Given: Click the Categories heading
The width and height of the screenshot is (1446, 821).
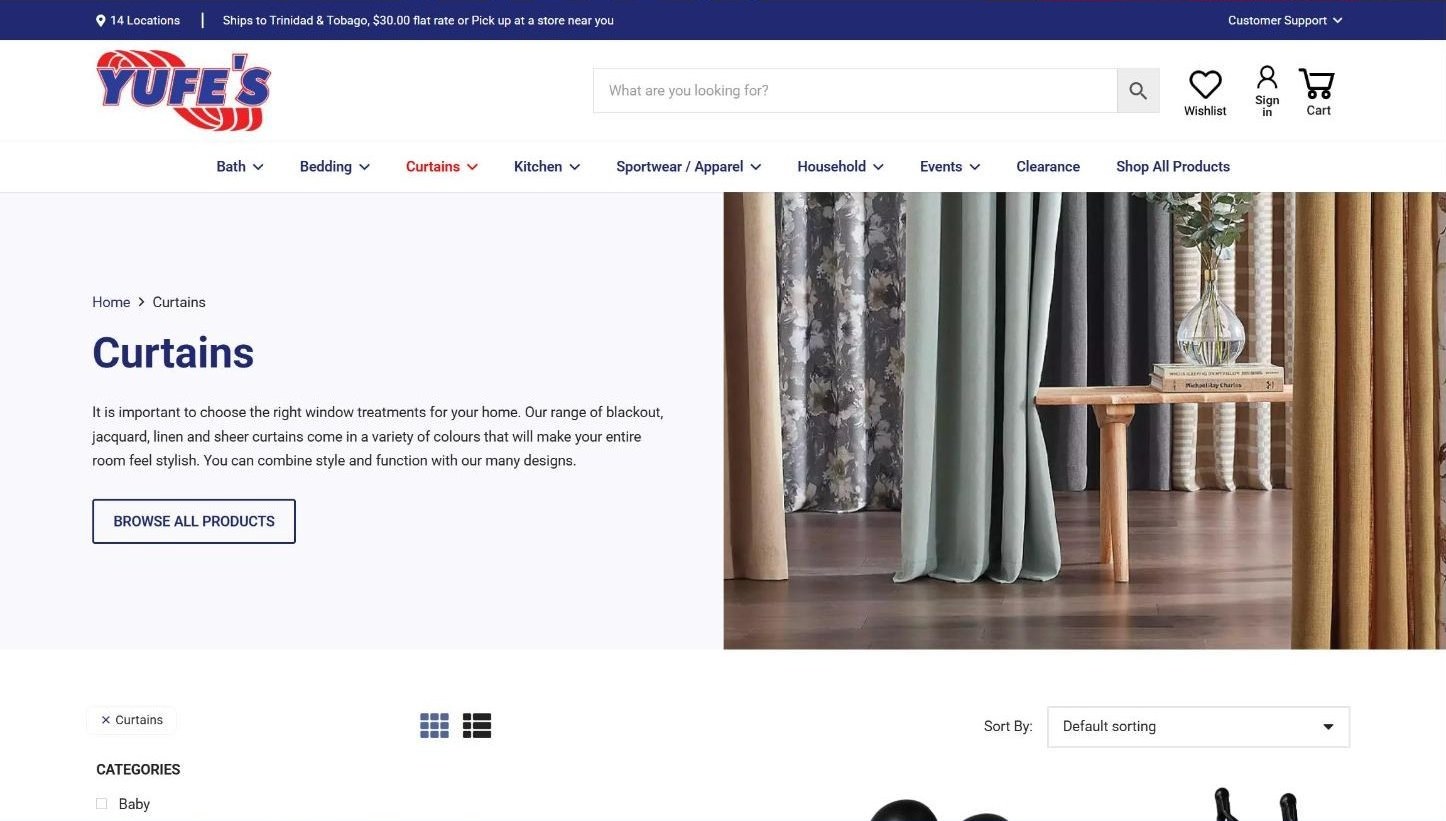Looking at the screenshot, I should coord(138,770).
